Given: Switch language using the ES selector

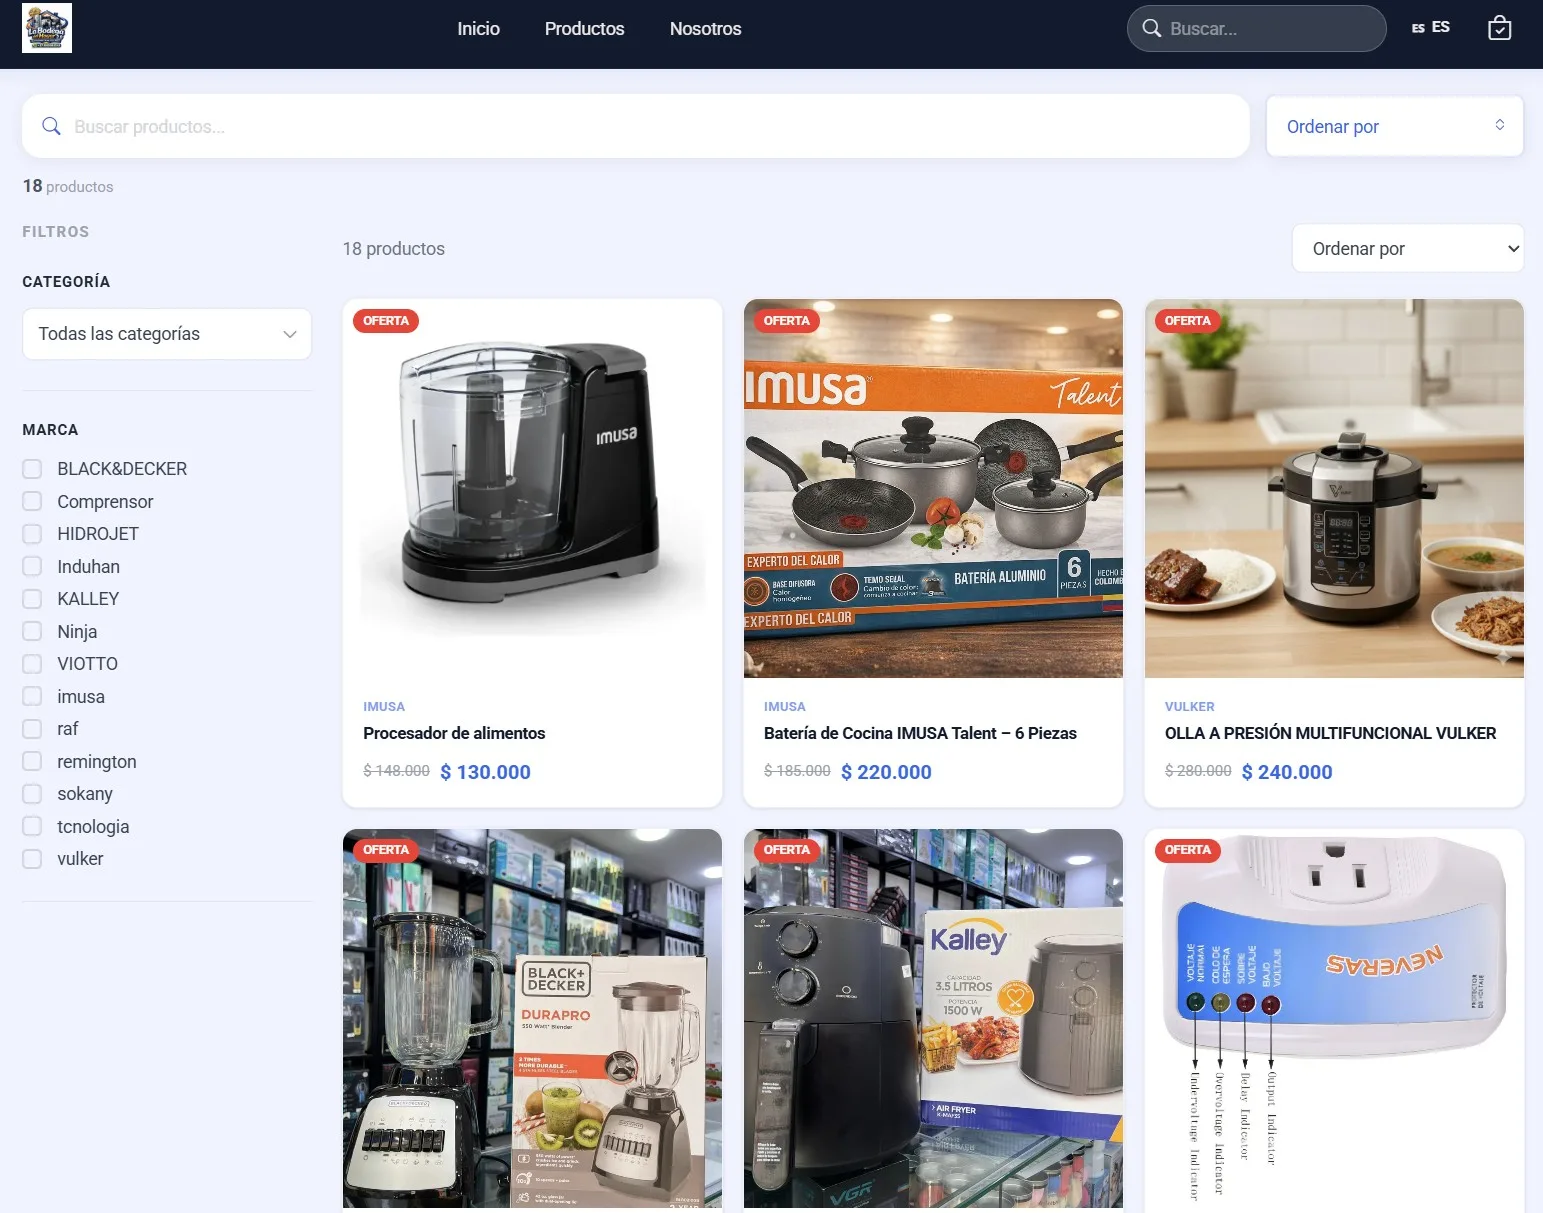Looking at the screenshot, I should [x=1430, y=27].
